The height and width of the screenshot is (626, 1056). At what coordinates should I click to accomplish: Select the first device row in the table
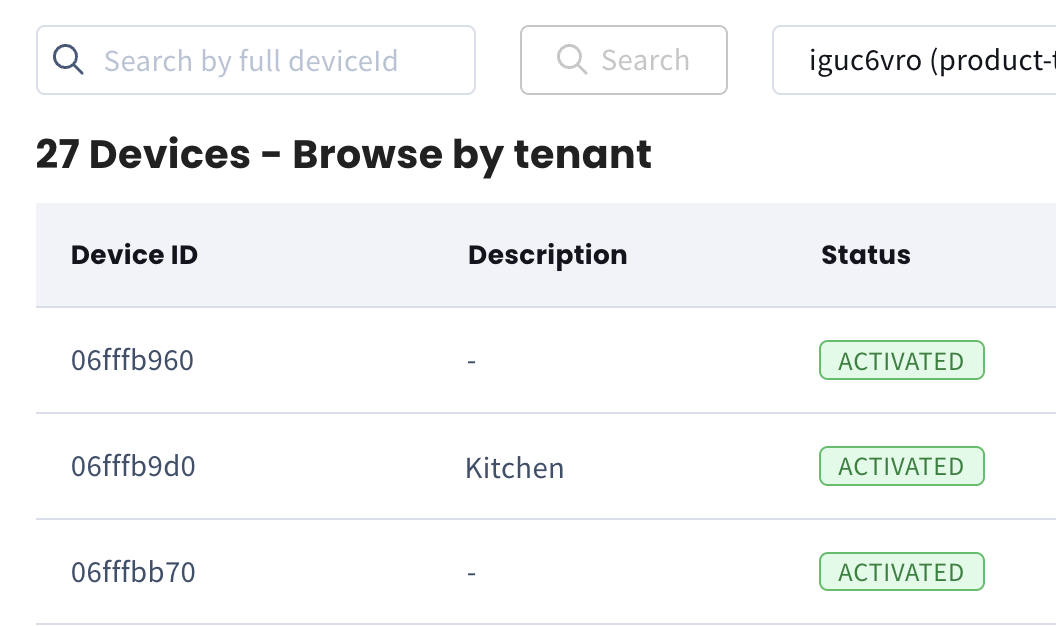(x=546, y=360)
